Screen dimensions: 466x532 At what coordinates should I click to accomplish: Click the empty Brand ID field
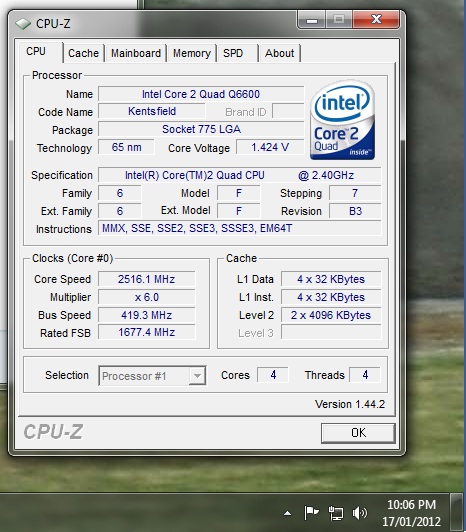pyautogui.click(x=288, y=111)
